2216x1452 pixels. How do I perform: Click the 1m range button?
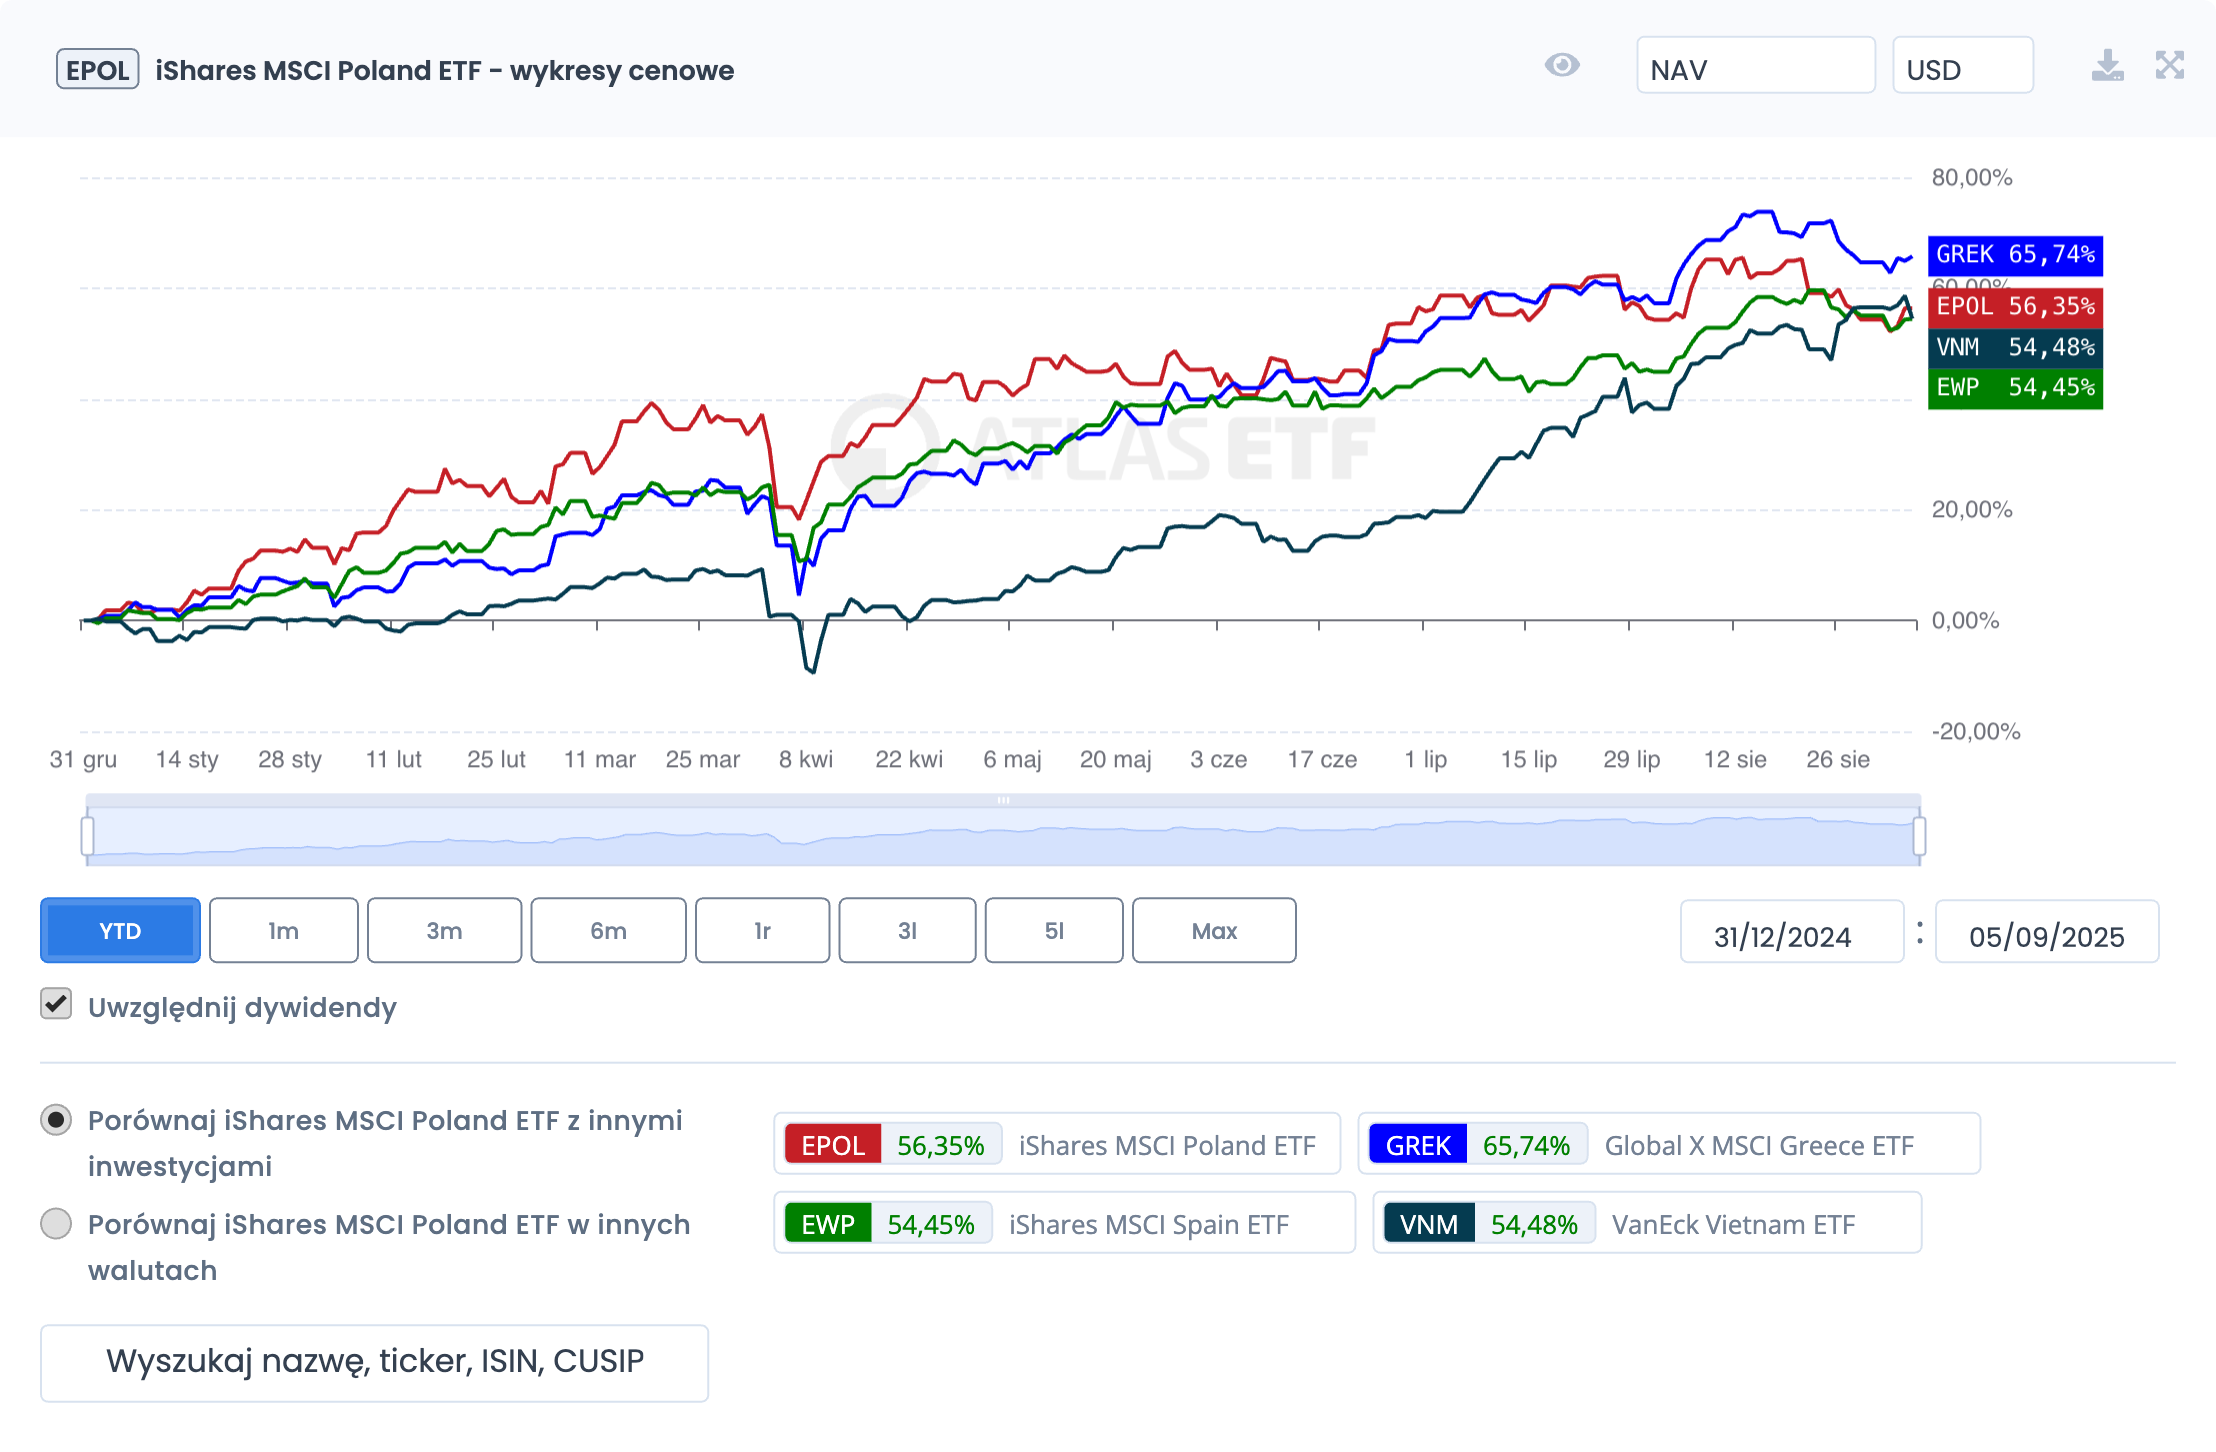(283, 931)
